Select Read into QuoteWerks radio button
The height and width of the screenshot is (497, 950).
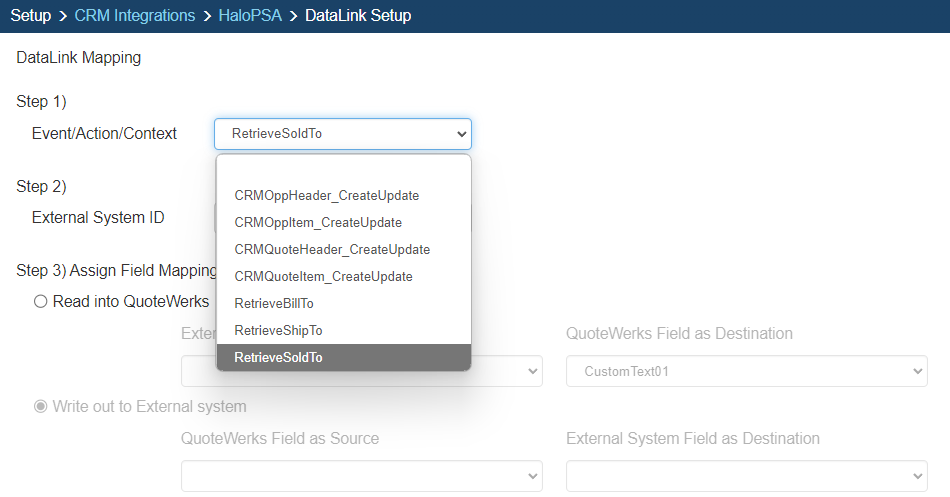[41, 301]
